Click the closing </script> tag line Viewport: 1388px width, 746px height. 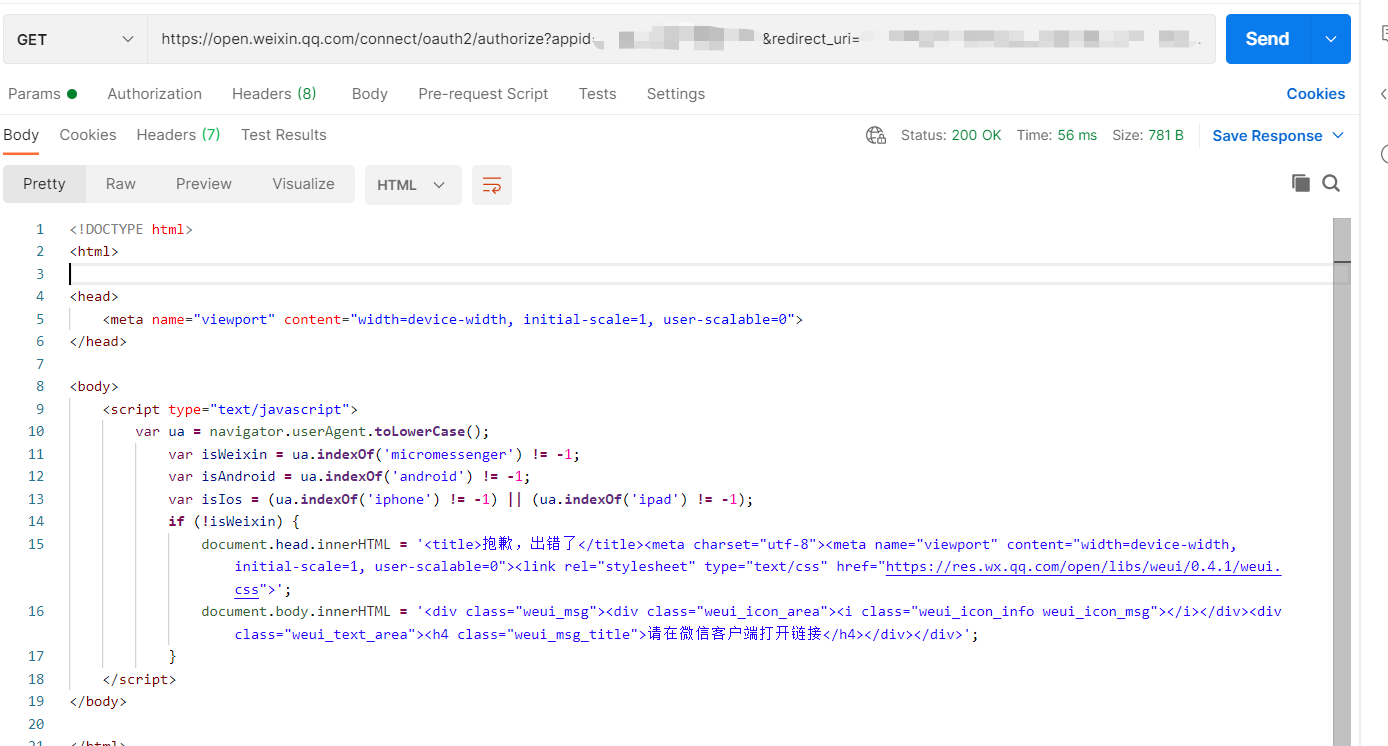point(139,679)
